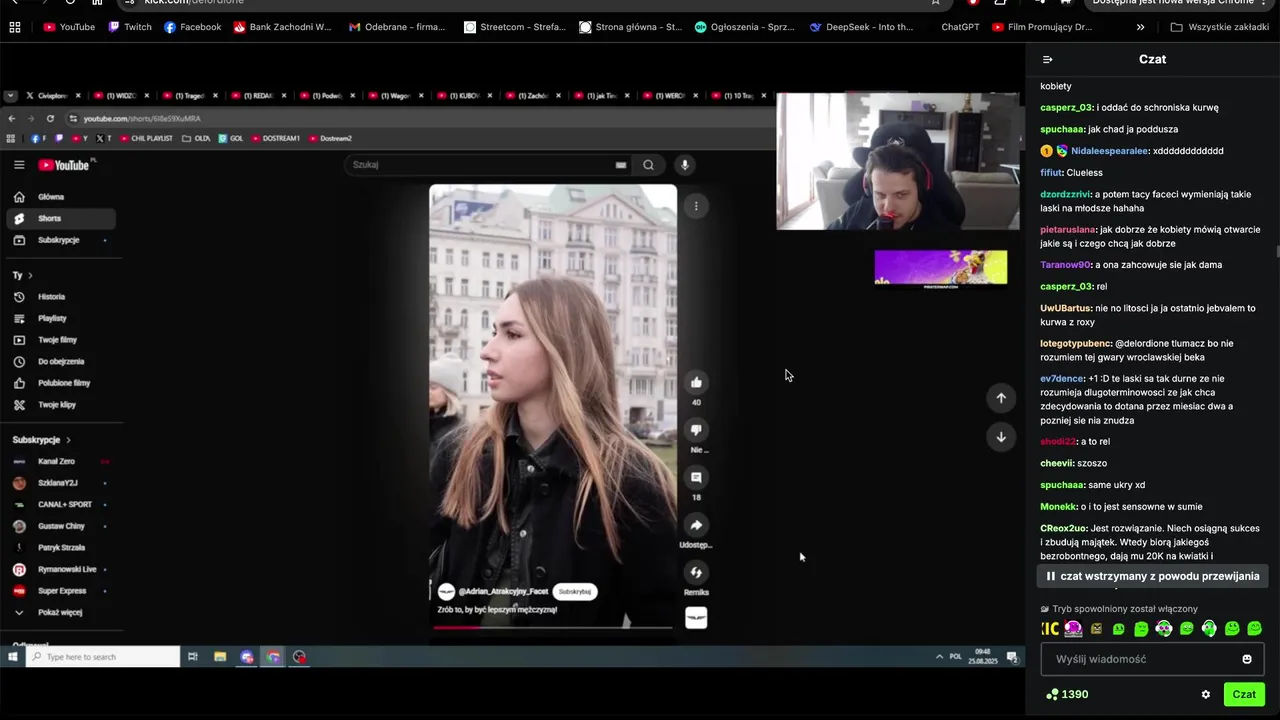Collapse the chat panel icon

coord(1047,59)
